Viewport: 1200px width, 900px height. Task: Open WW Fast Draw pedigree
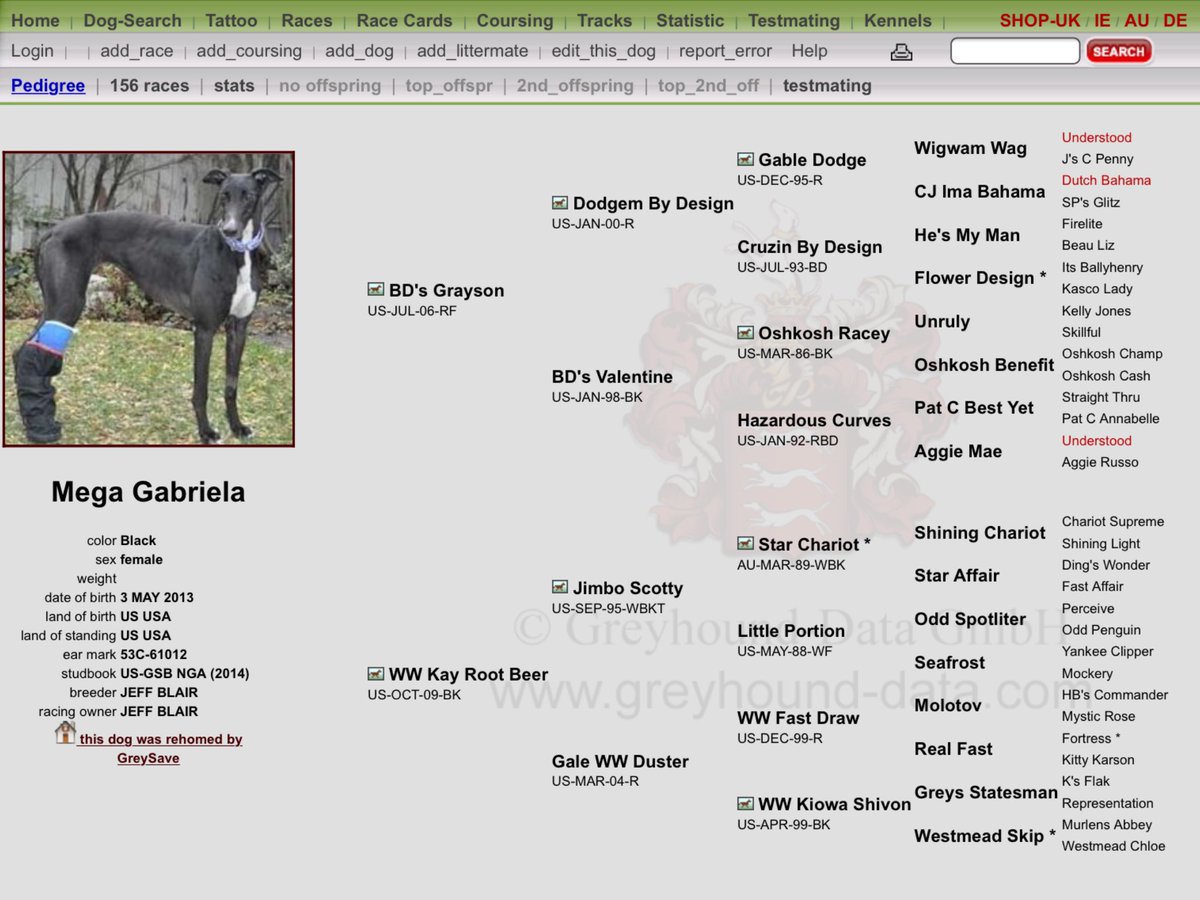798,718
